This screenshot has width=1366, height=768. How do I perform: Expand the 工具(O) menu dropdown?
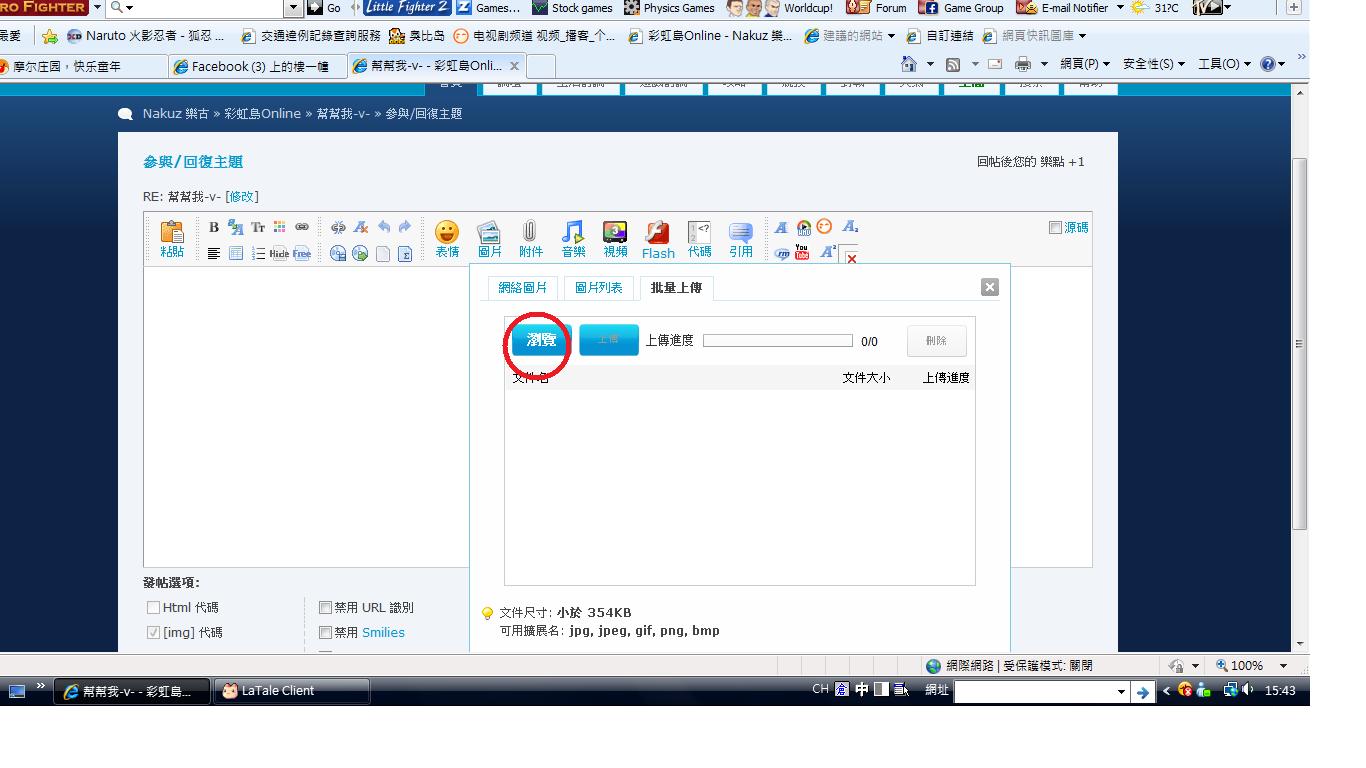(1224, 64)
